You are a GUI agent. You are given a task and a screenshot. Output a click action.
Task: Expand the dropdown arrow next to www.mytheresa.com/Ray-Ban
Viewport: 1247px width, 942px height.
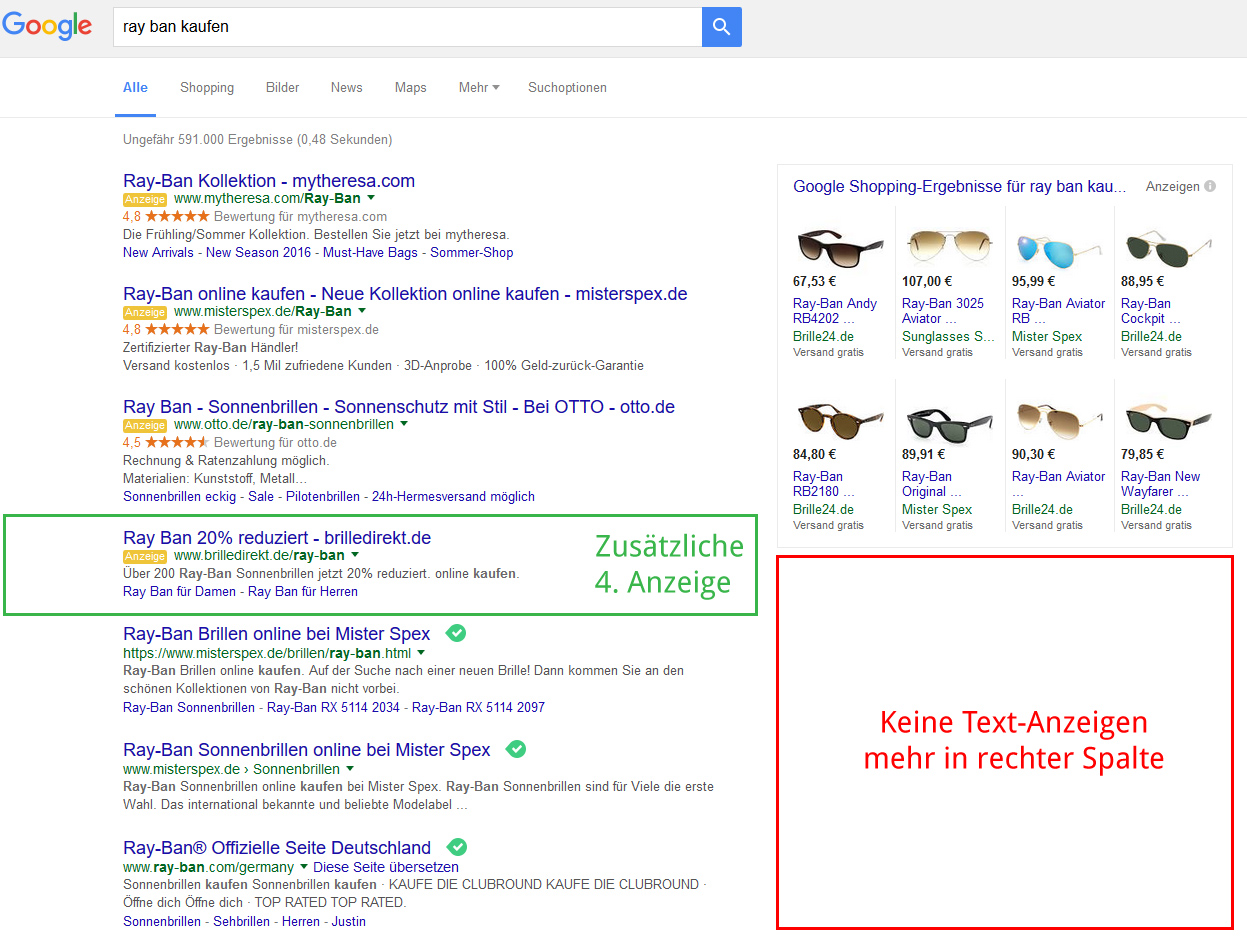click(371, 199)
